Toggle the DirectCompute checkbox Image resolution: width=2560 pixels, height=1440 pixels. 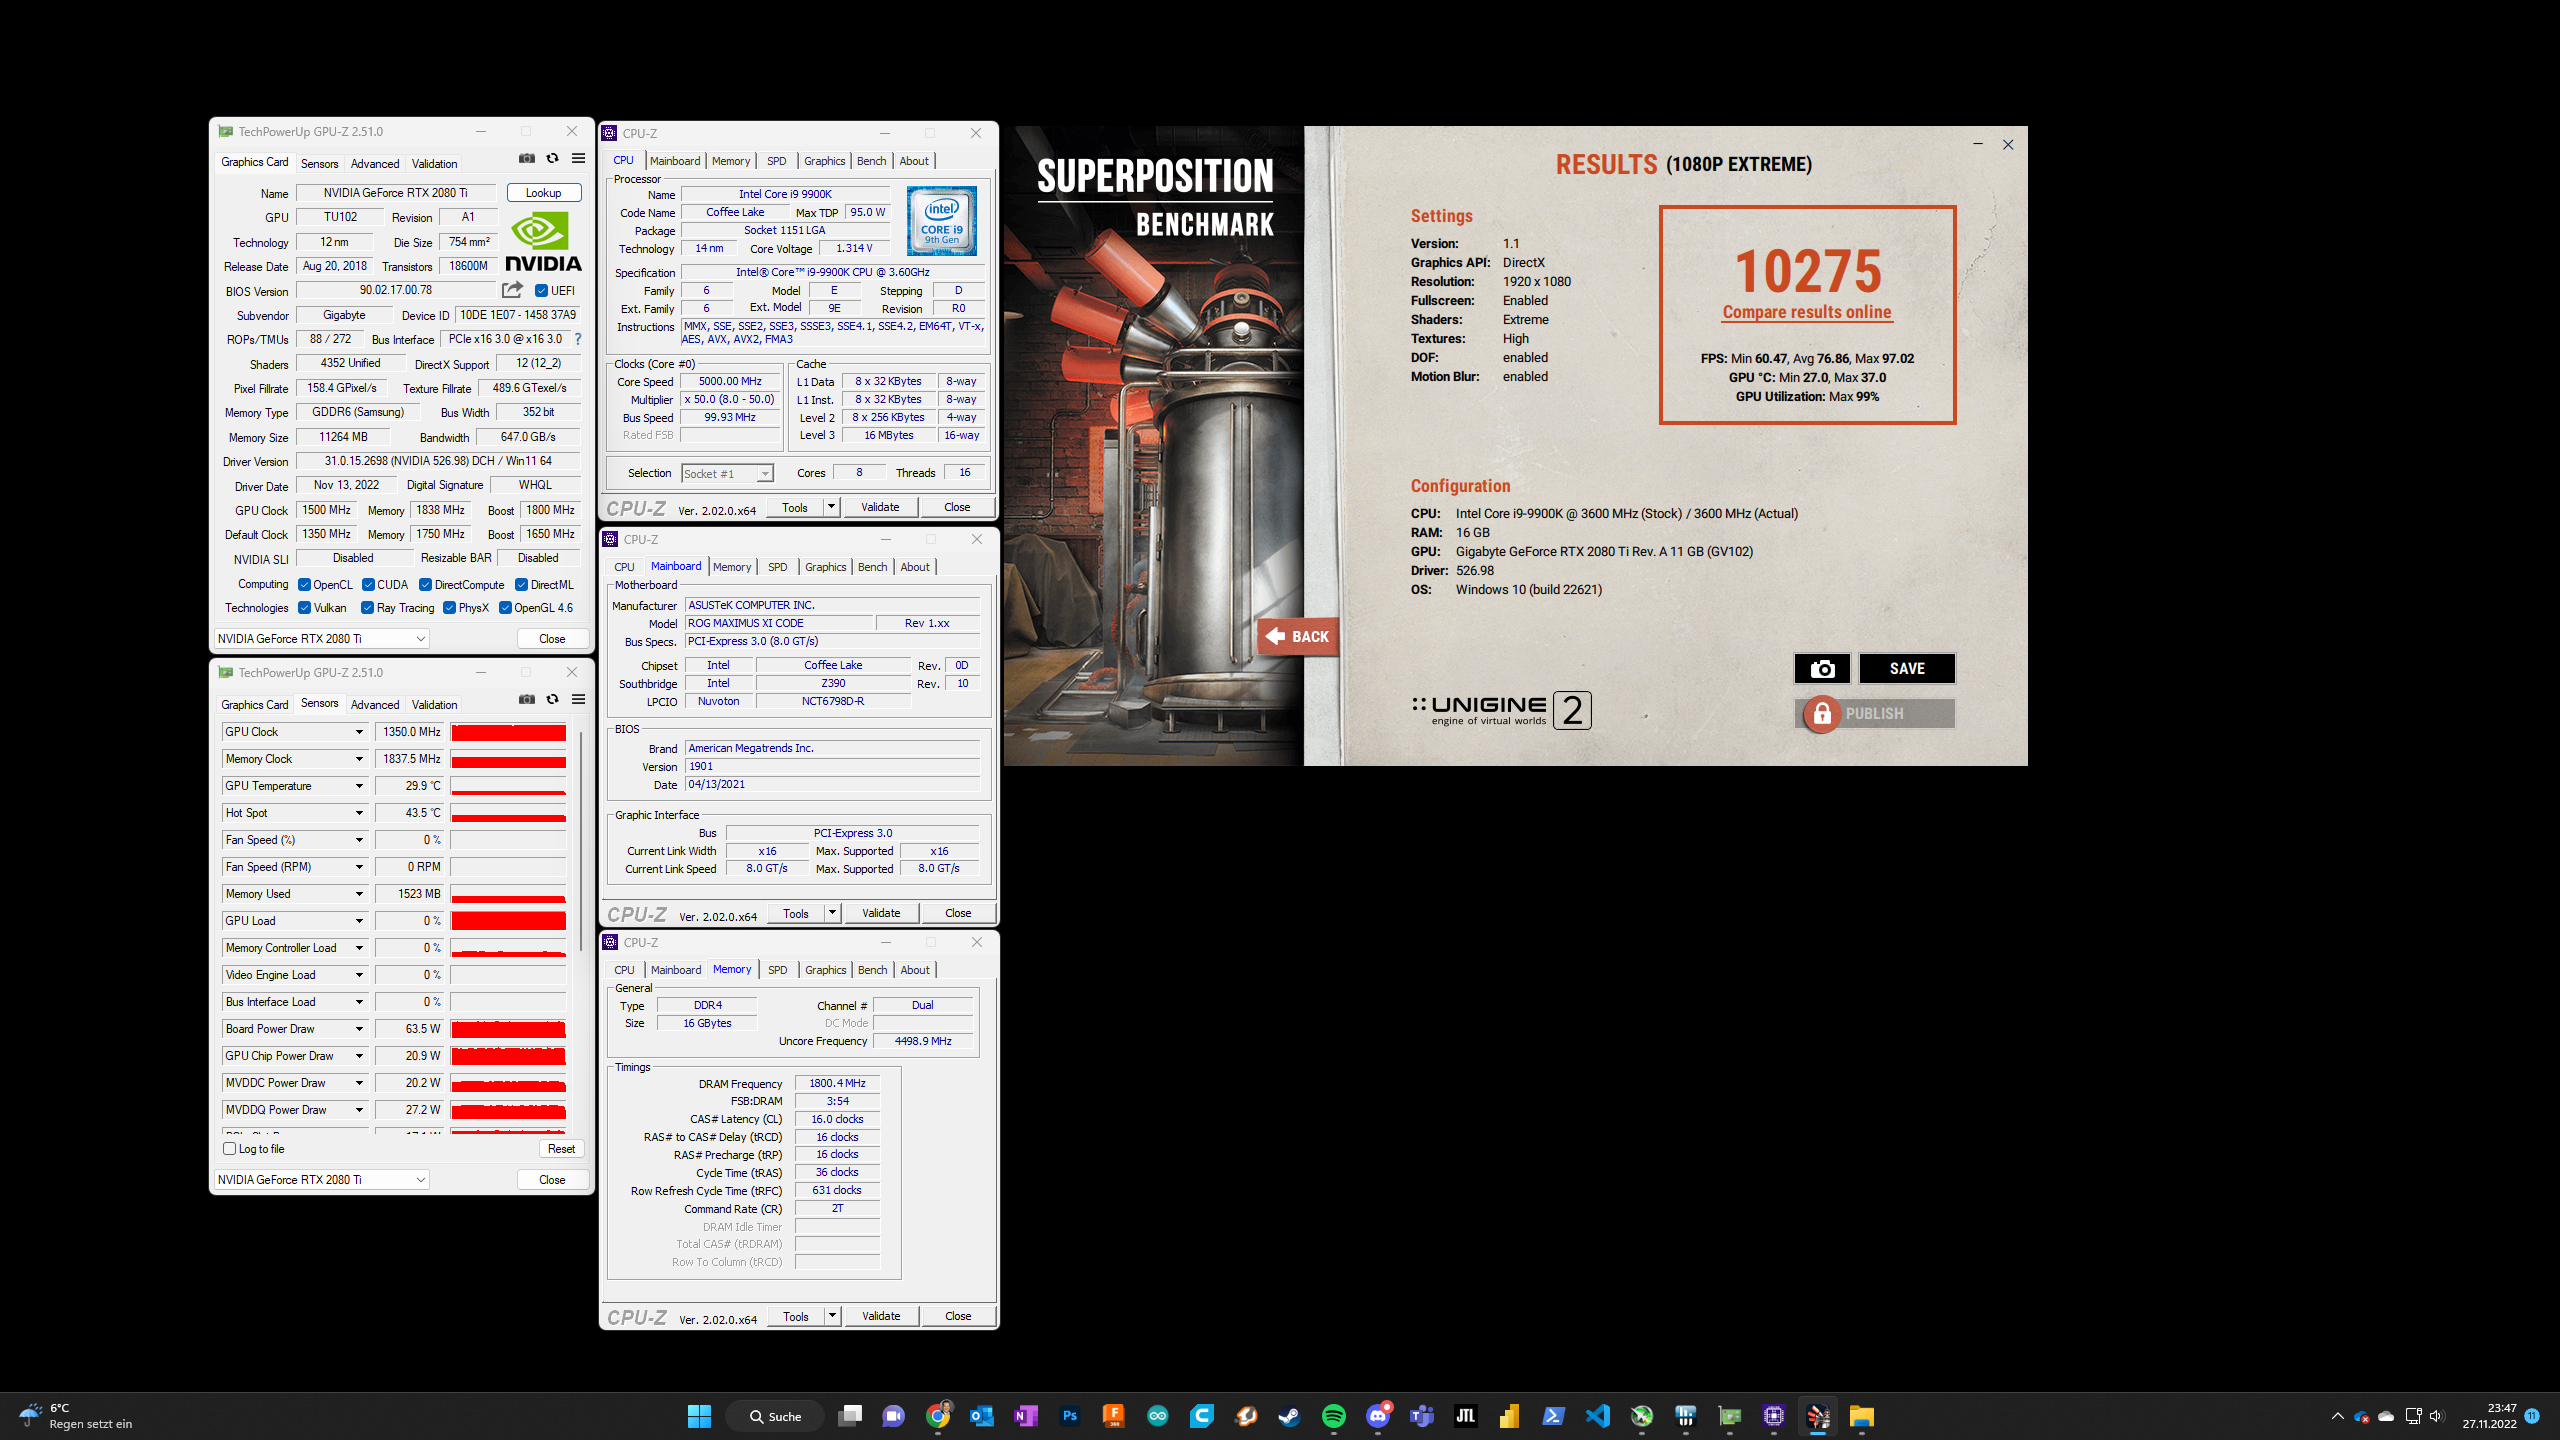click(425, 585)
